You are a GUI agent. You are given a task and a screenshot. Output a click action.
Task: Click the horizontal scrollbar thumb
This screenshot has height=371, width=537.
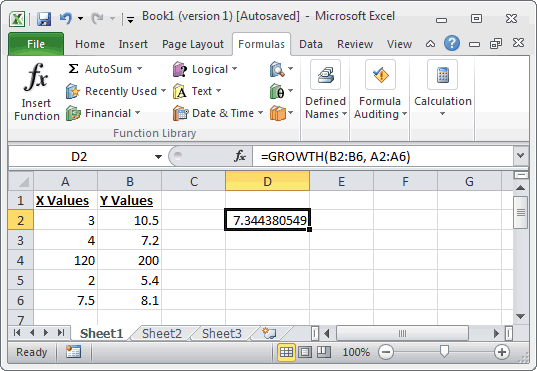coord(402,333)
